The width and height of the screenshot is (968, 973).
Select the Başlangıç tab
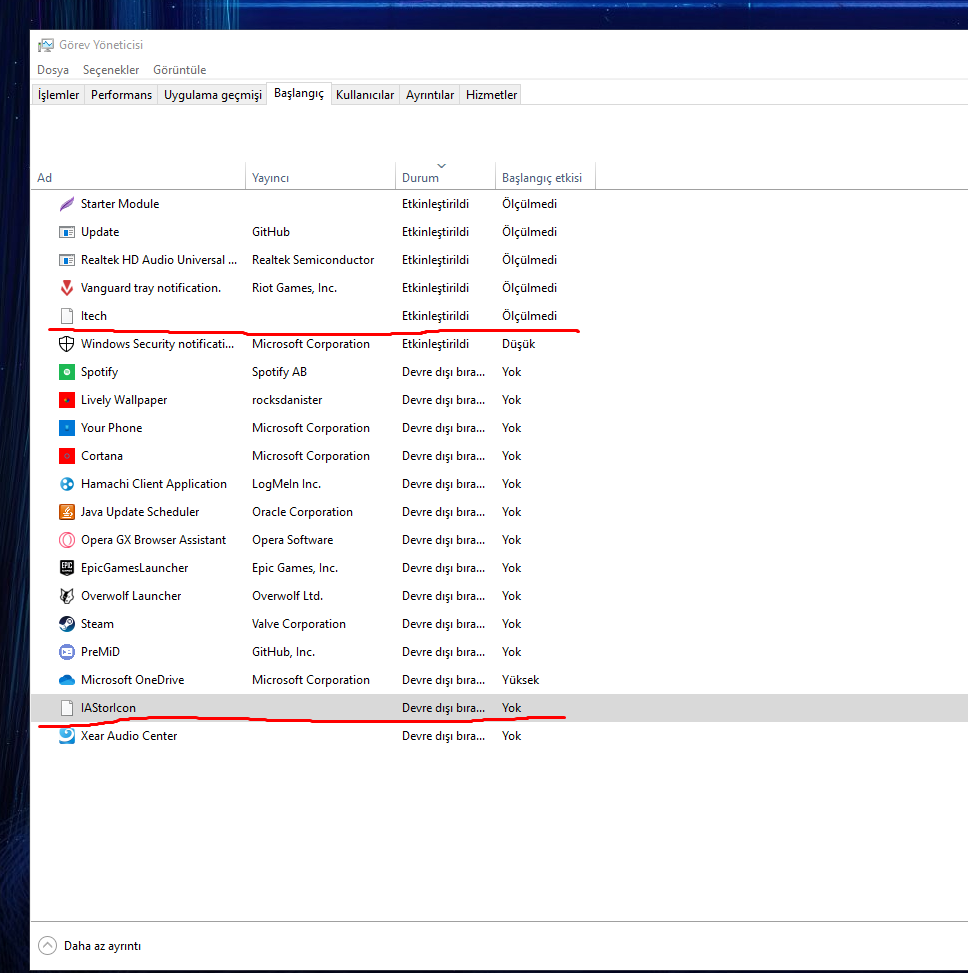(298, 93)
